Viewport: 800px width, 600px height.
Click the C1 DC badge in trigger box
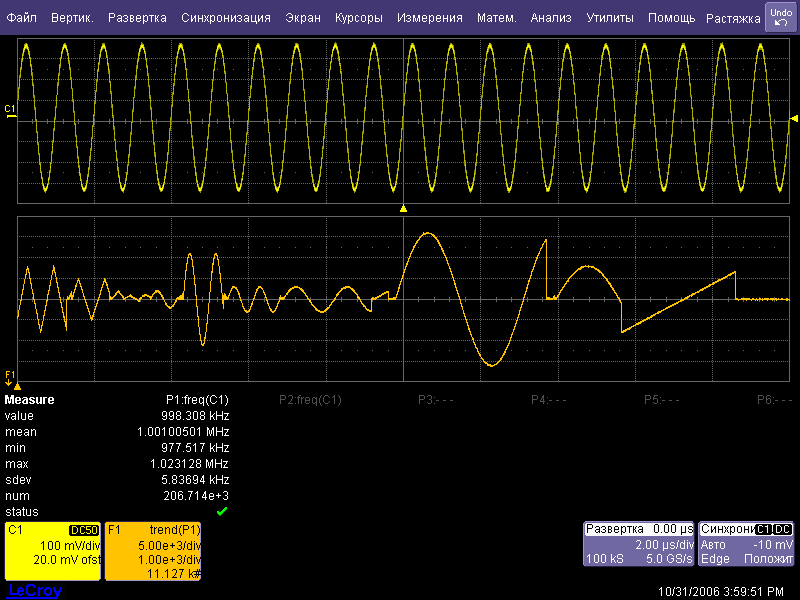click(x=774, y=529)
